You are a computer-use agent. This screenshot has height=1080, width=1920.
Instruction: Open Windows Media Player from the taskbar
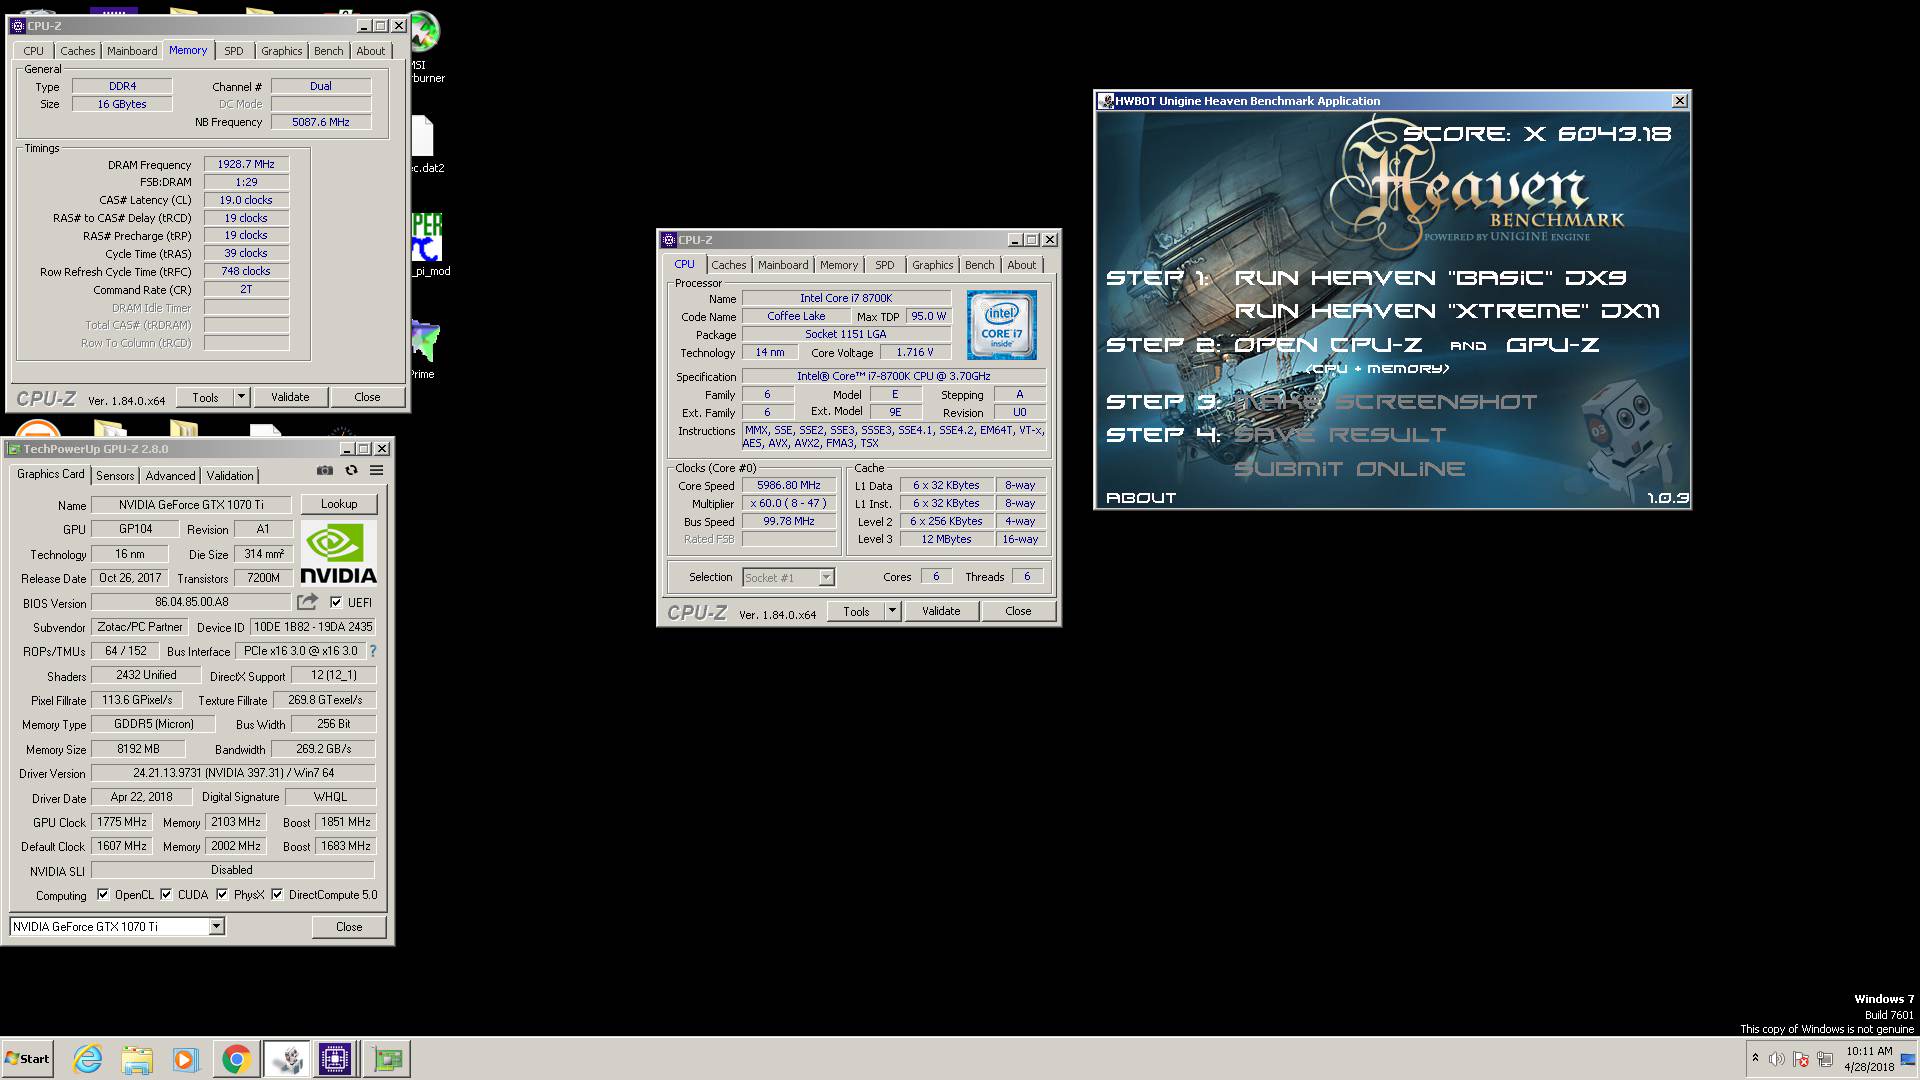pos(186,1059)
